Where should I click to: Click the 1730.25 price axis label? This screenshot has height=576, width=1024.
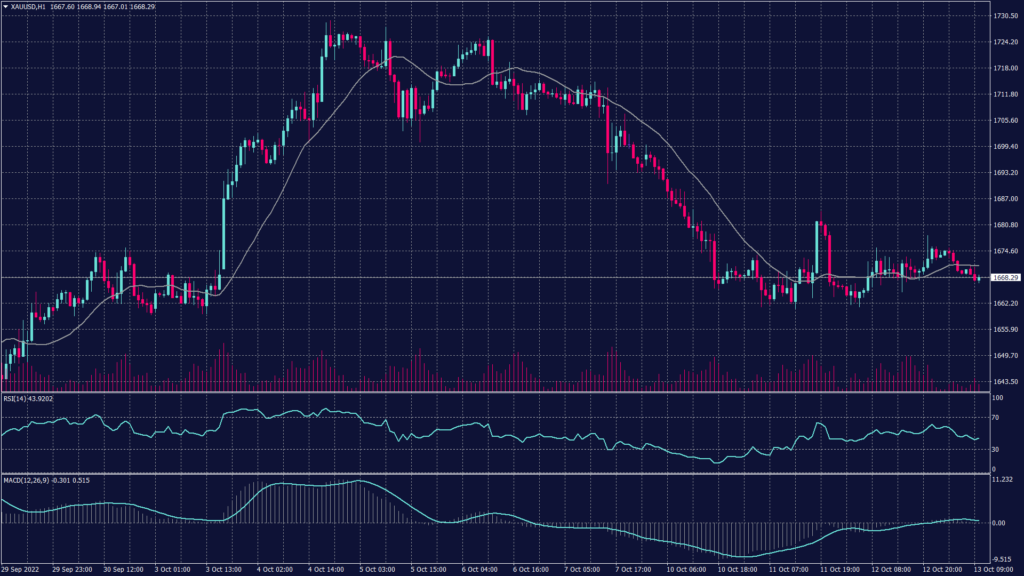click(x=1005, y=16)
